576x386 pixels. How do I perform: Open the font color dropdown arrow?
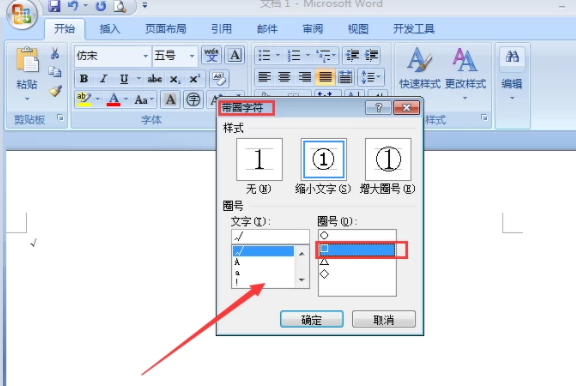pyautogui.click(x=126, y=99)
